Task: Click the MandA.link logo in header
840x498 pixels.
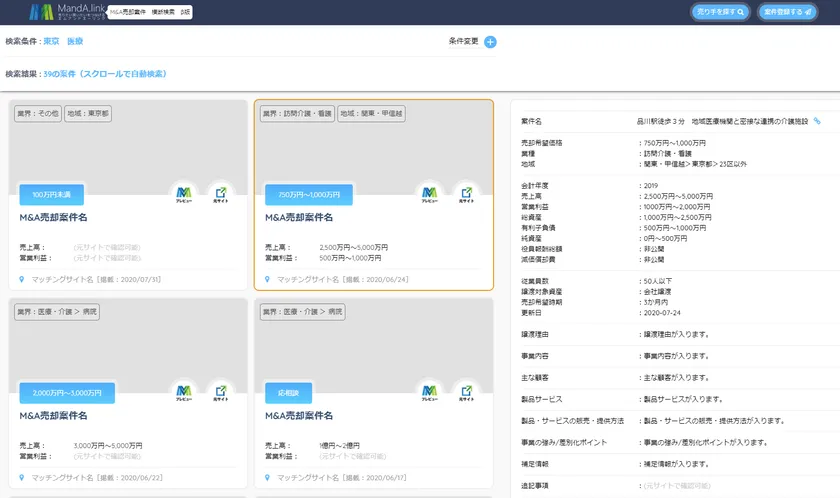Action: pos(66,13)
